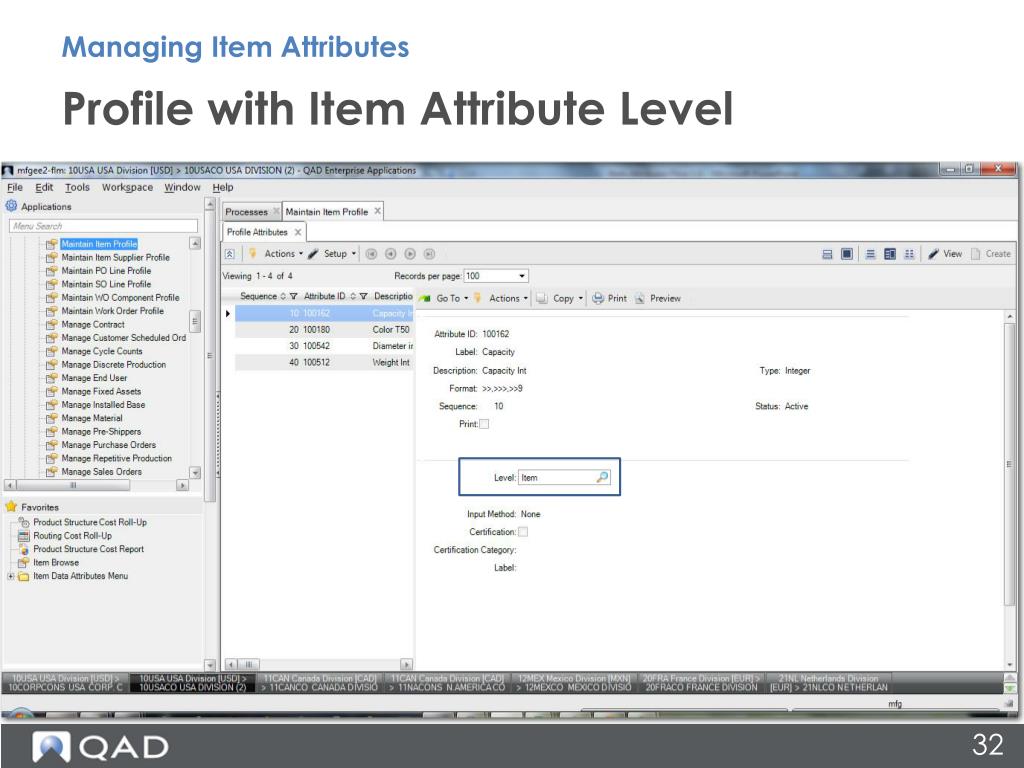Image resolution: width=1024 pixels, height=768 pixels.
Task: Open Product Structure Cost Report favorite
Action: 88,549
